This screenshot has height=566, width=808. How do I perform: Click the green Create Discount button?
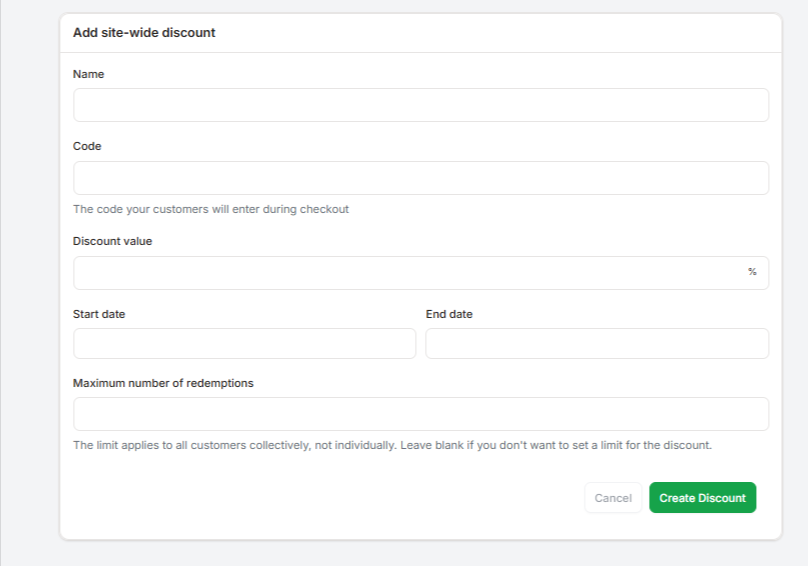coord(702,498)
